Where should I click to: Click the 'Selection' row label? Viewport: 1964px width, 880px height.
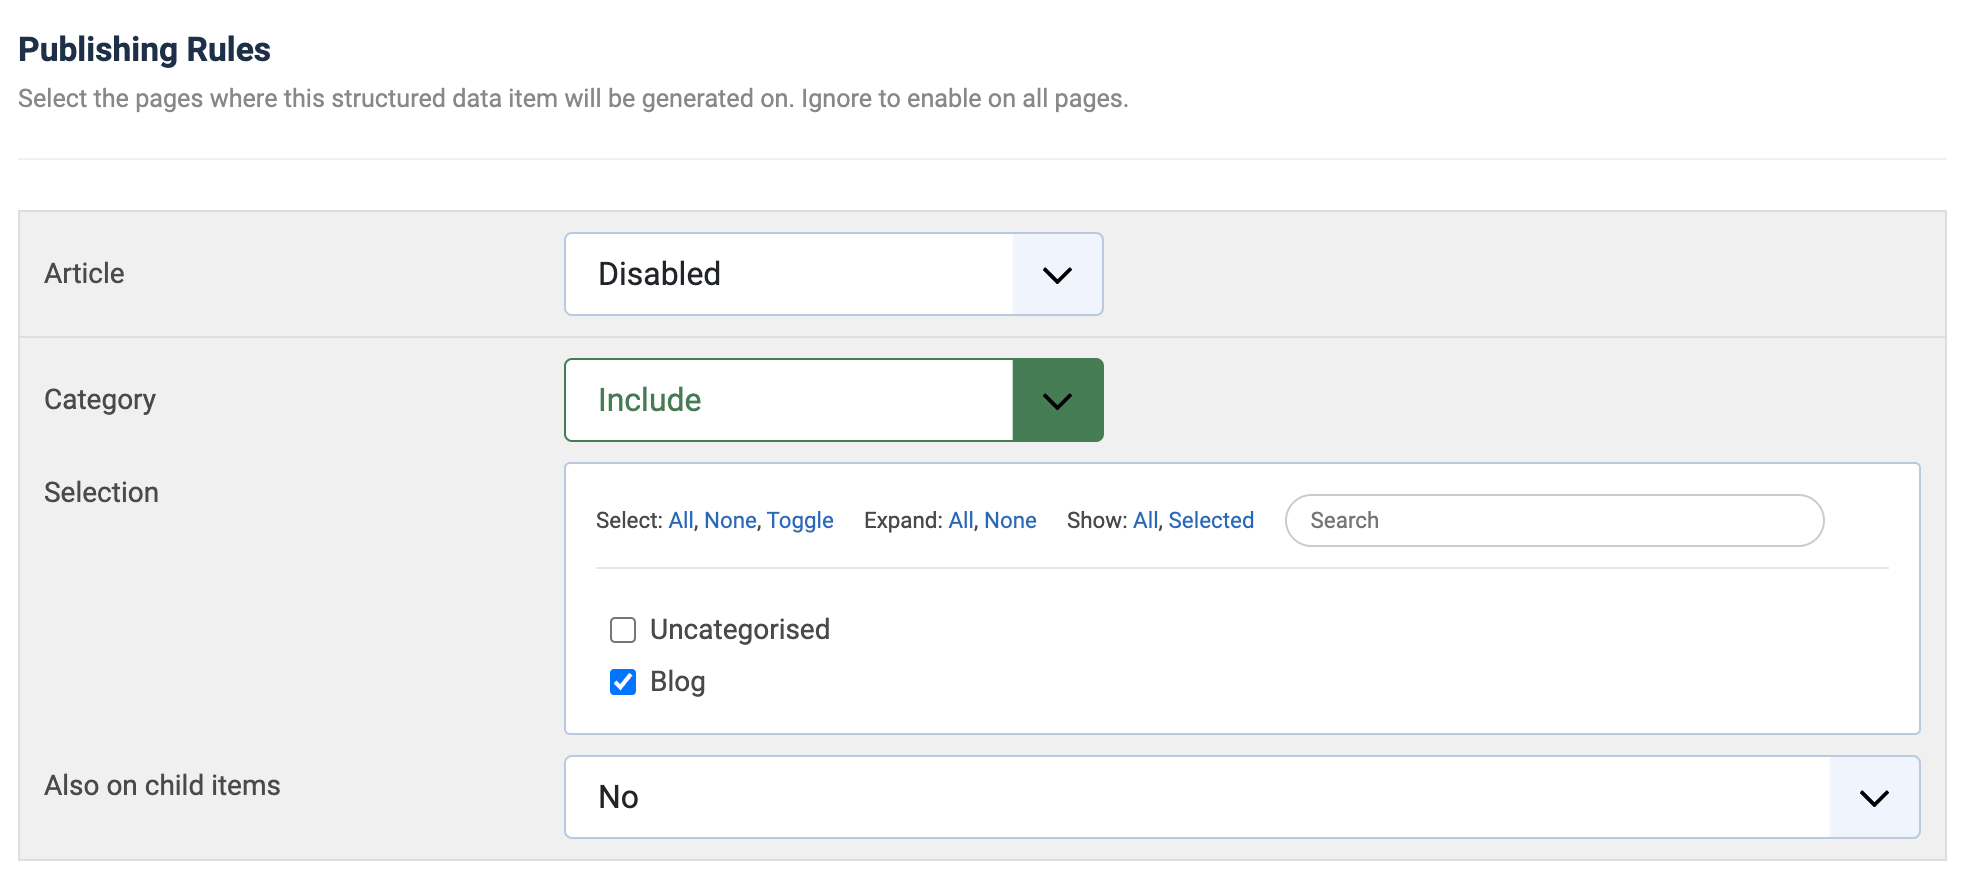pos(101,492)
